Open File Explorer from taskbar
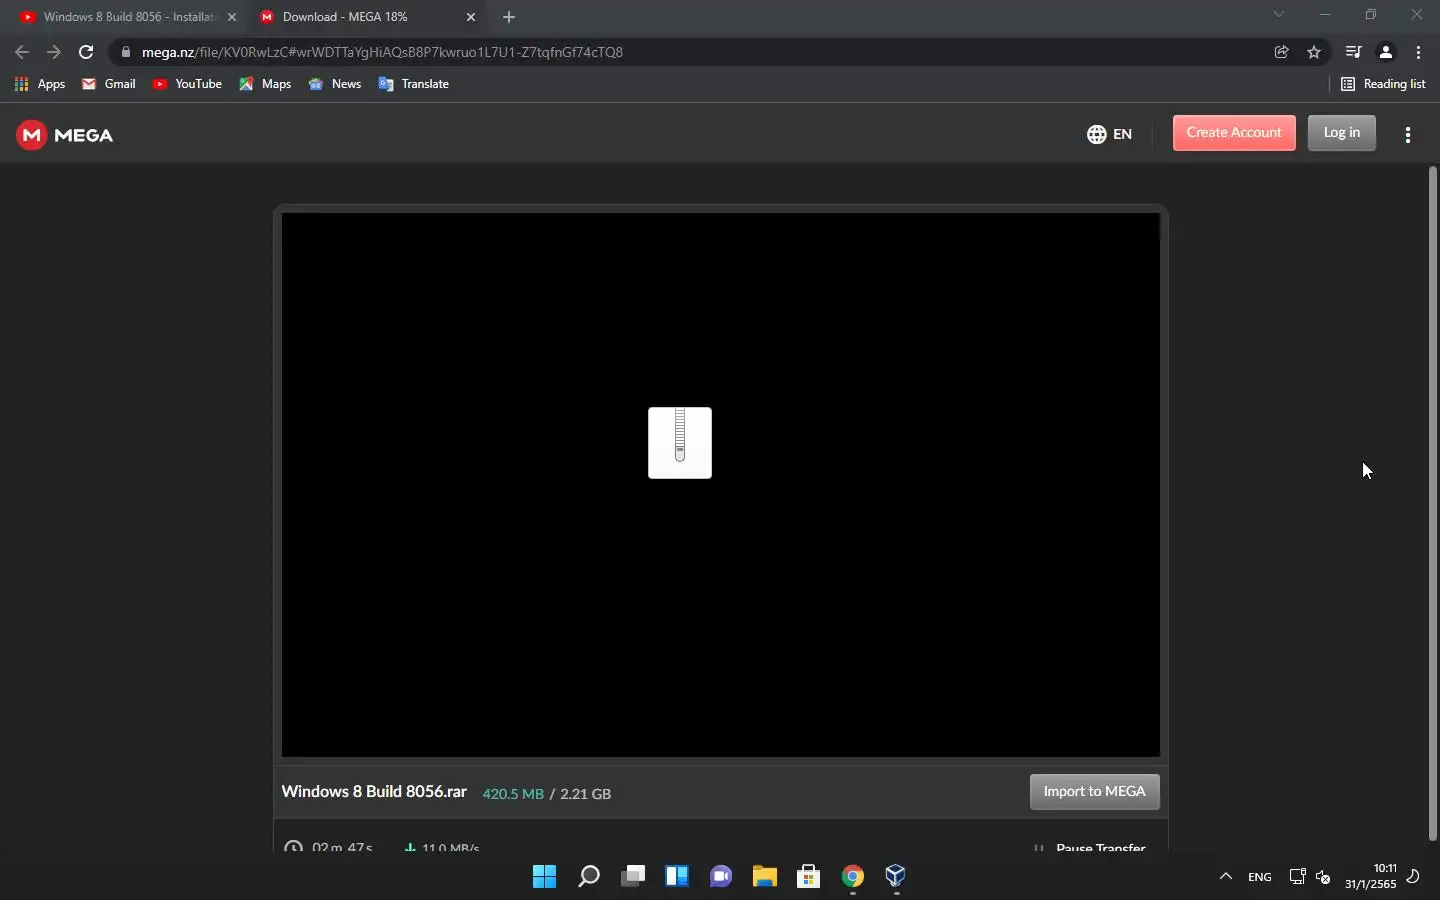The width and height of the screenshot is (1440, 900). click(765, 877)
